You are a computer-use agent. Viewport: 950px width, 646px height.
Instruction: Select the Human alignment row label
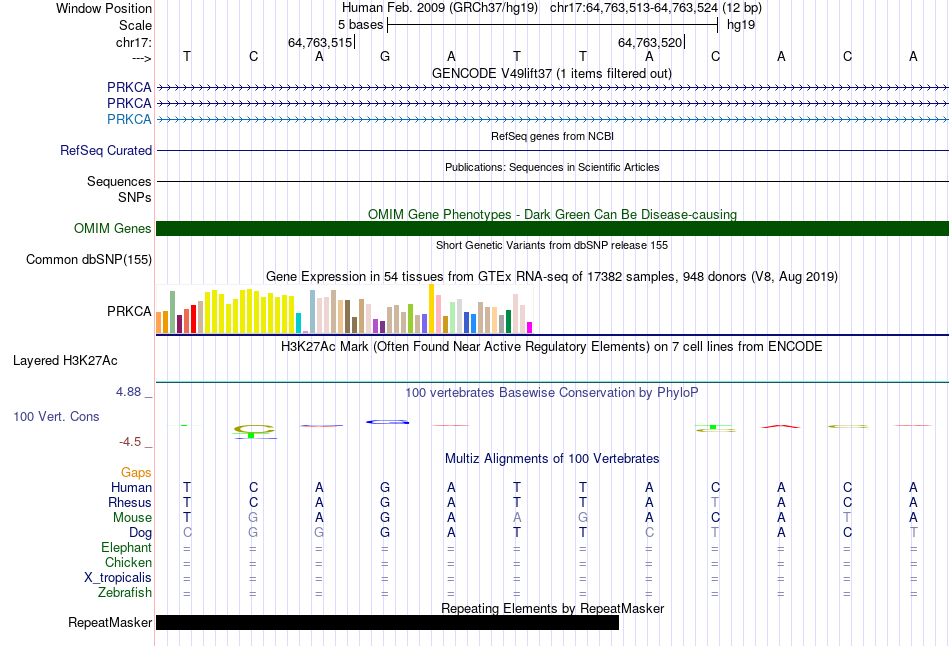[131, 487]
